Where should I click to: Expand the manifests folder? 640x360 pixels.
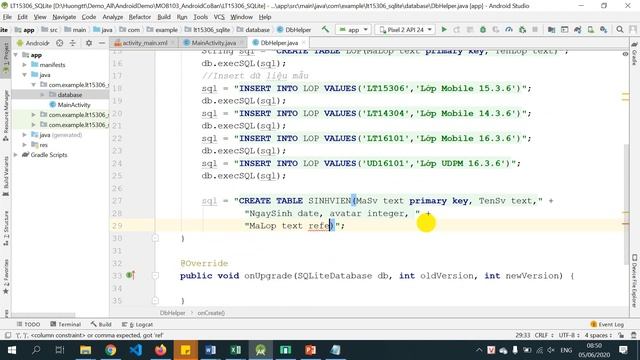coord(24,64)
